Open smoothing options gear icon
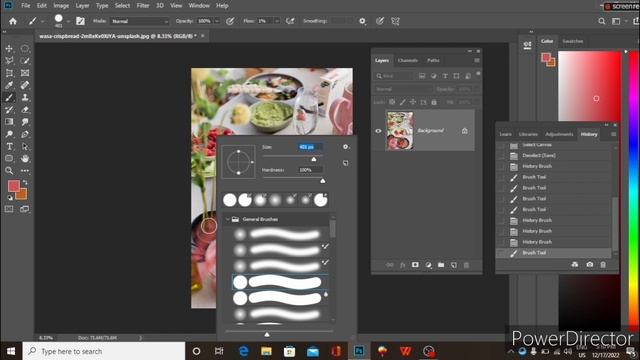640x360 pixels. tap(362, 21)
